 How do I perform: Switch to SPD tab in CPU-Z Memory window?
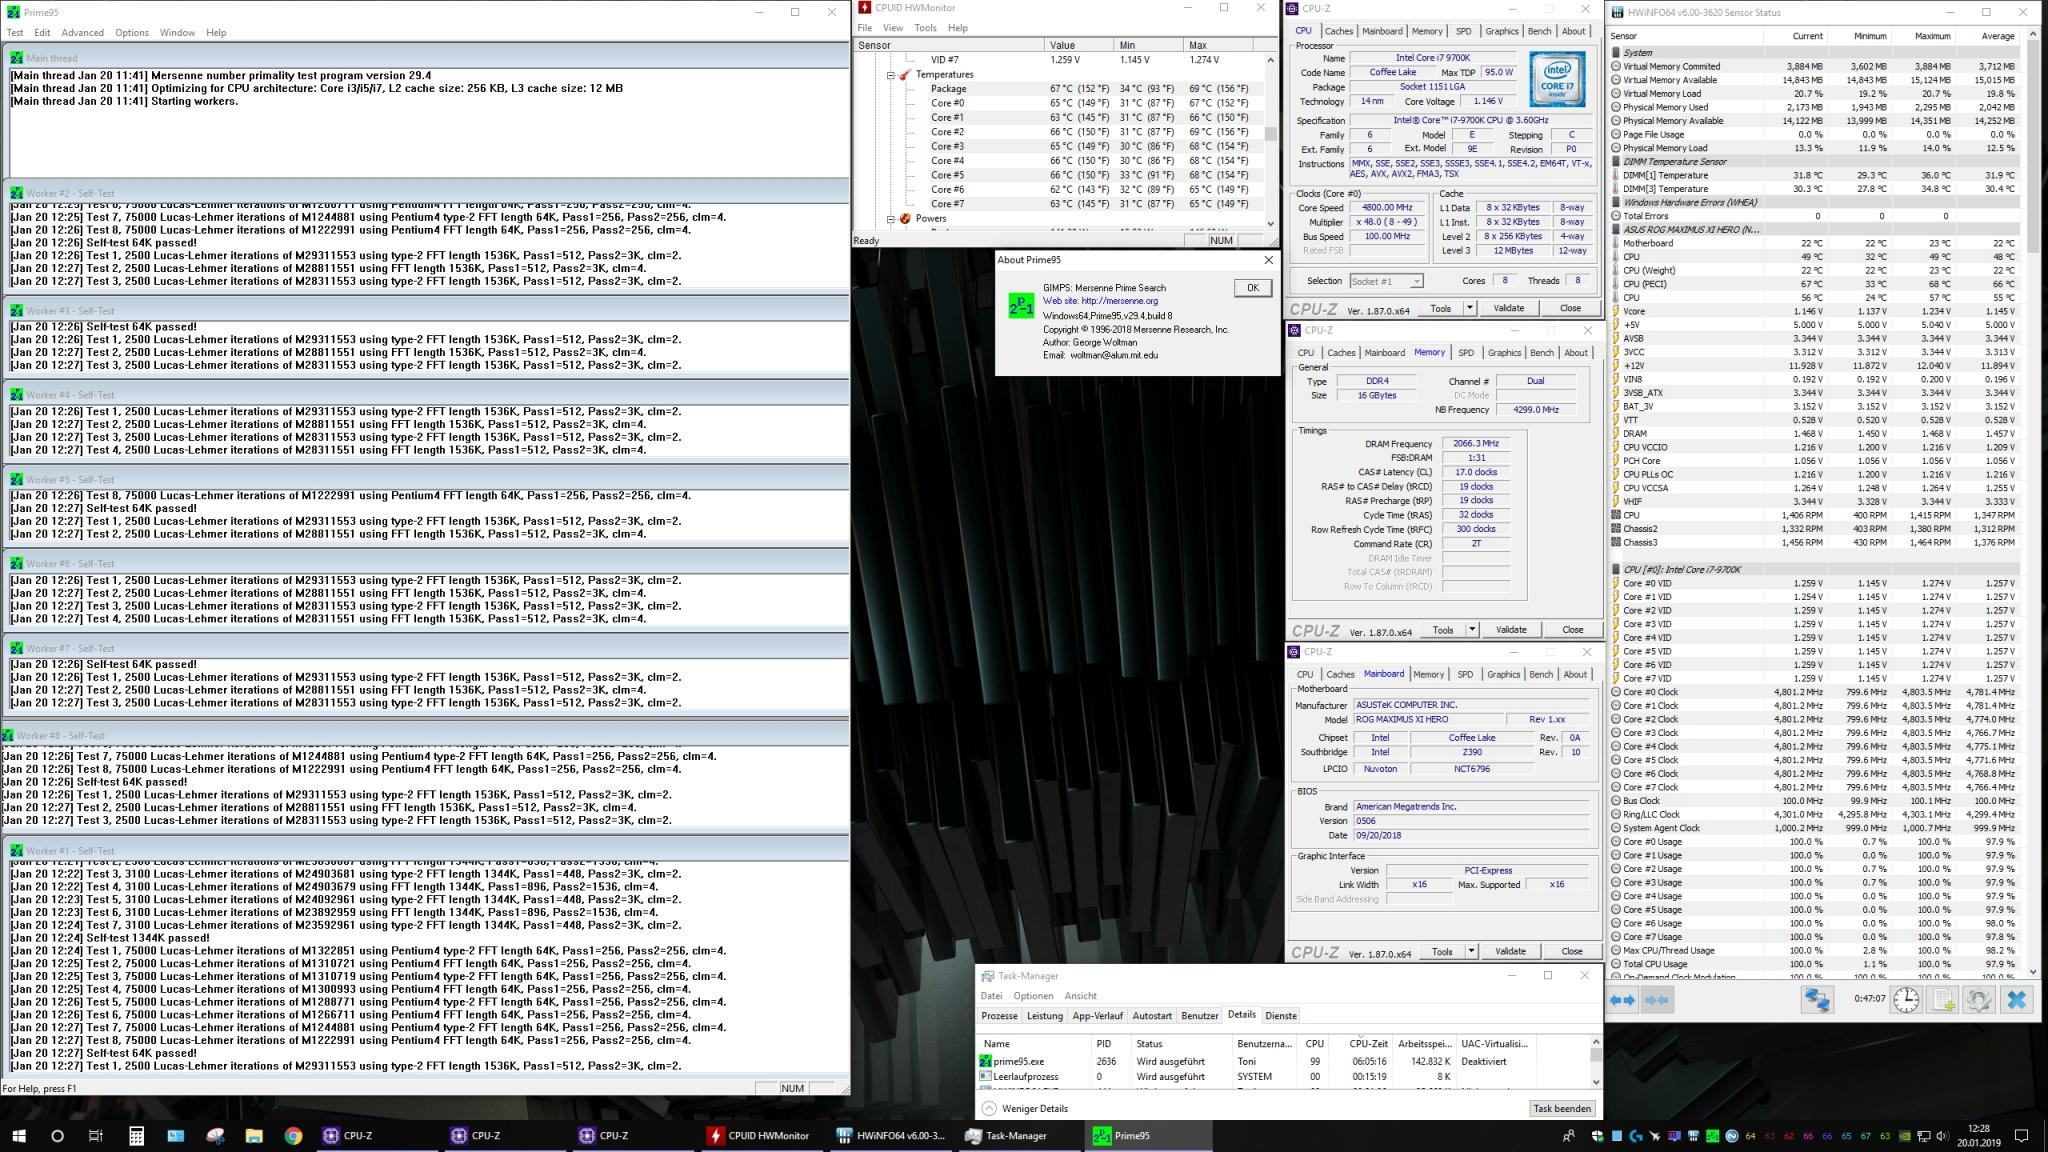(x=1465, y=352)
